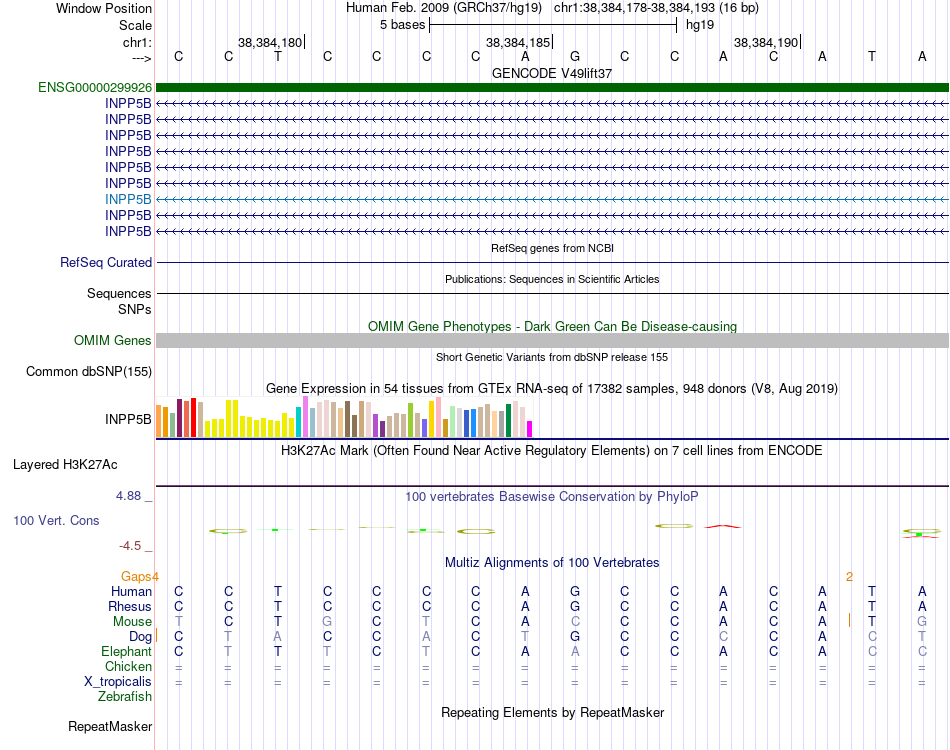The image size is (950, 750).
Task: Click the Scale track label
Action: [x=135, y=25]
